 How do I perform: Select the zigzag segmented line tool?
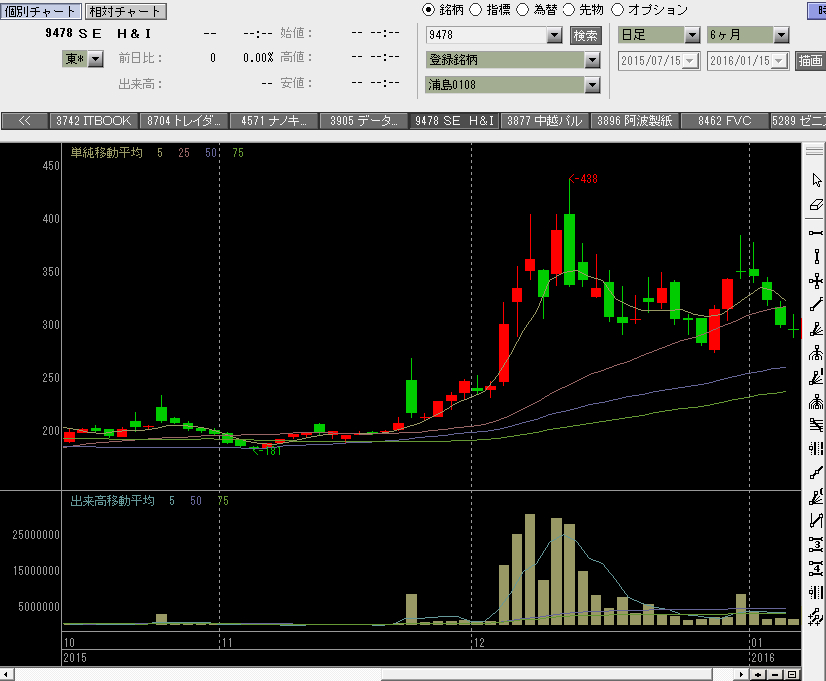click(x=816, y=473)
